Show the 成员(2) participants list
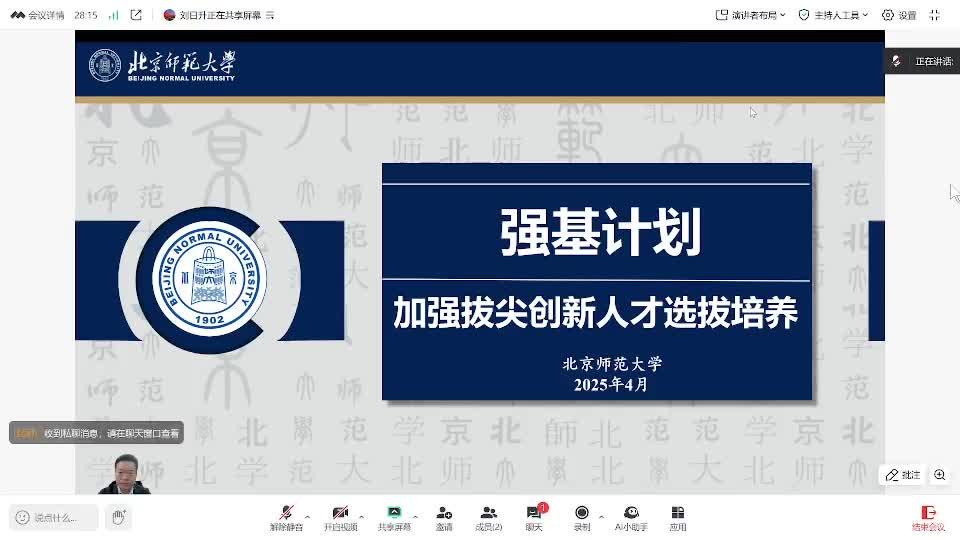The height and width of the screenshot is (540, 960). [x=489, y=518]
